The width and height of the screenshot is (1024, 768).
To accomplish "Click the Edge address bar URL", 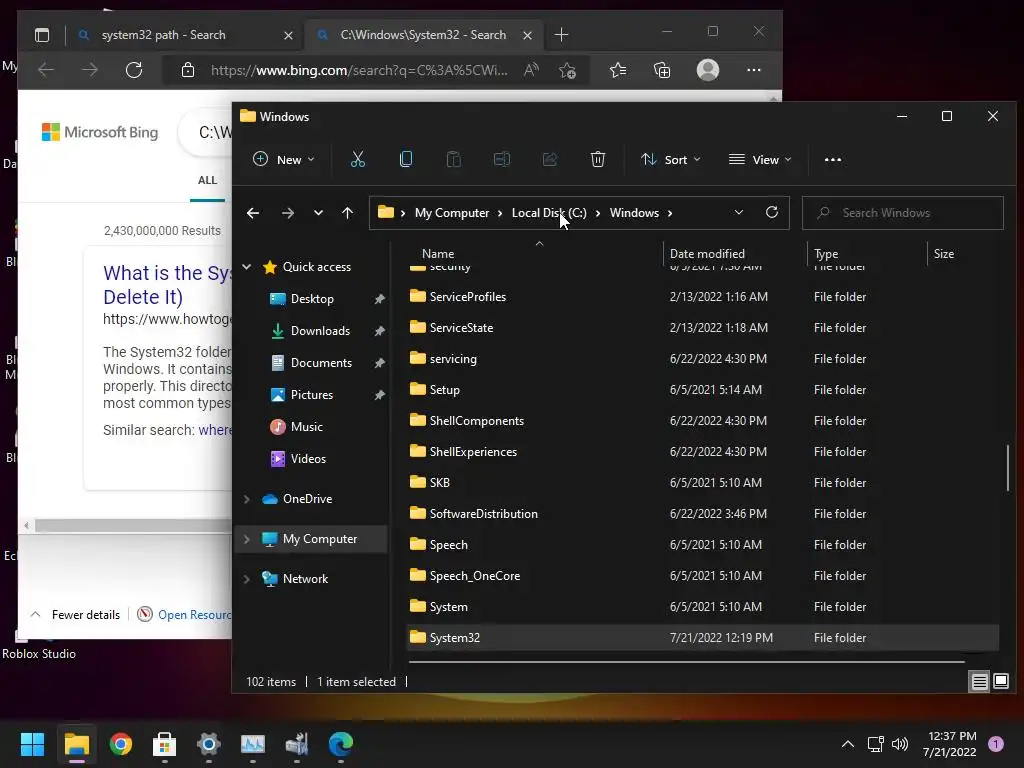I will coord(359,70).
